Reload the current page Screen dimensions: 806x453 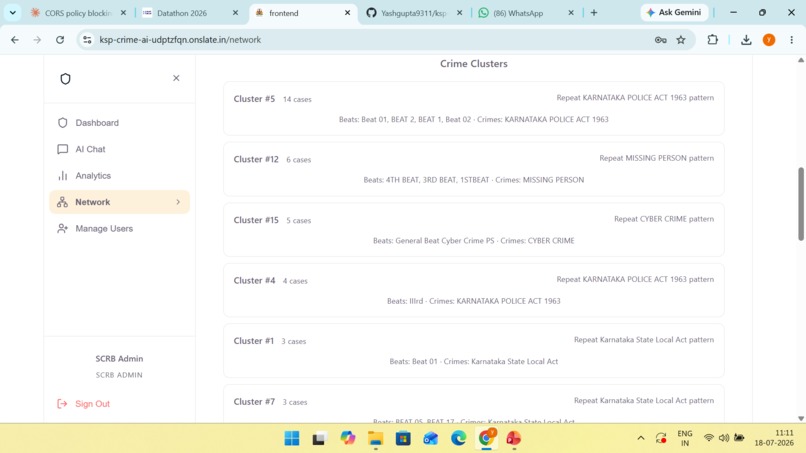click(60, 40)
